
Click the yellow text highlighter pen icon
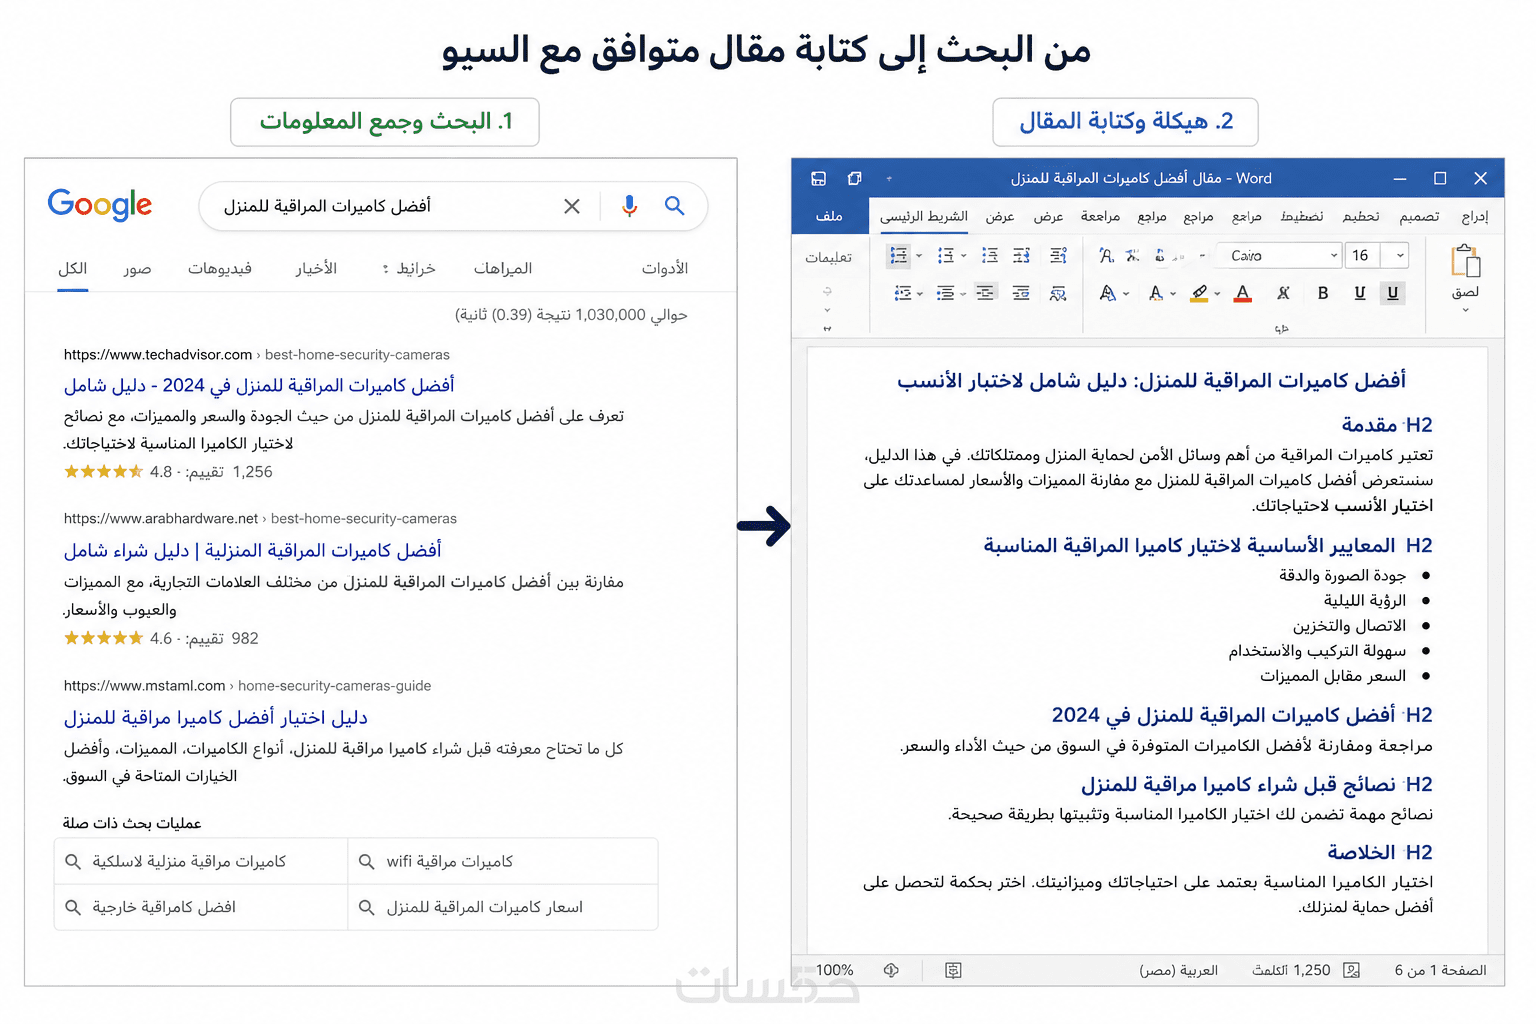tap(1200, 293)
